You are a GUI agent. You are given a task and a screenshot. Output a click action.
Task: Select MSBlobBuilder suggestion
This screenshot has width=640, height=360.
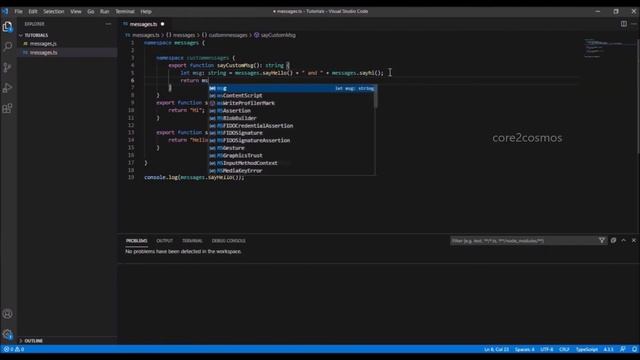[292, 118]
